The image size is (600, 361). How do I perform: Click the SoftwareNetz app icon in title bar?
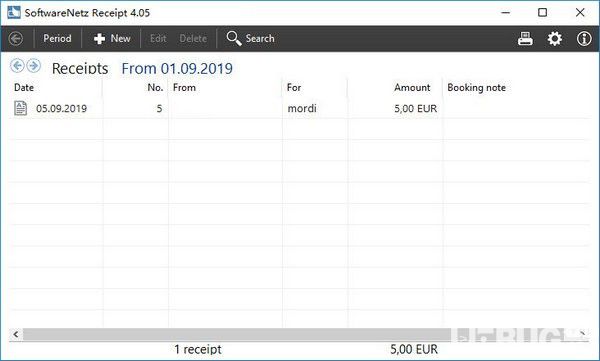pyautogui.click(x=14, y=12)
